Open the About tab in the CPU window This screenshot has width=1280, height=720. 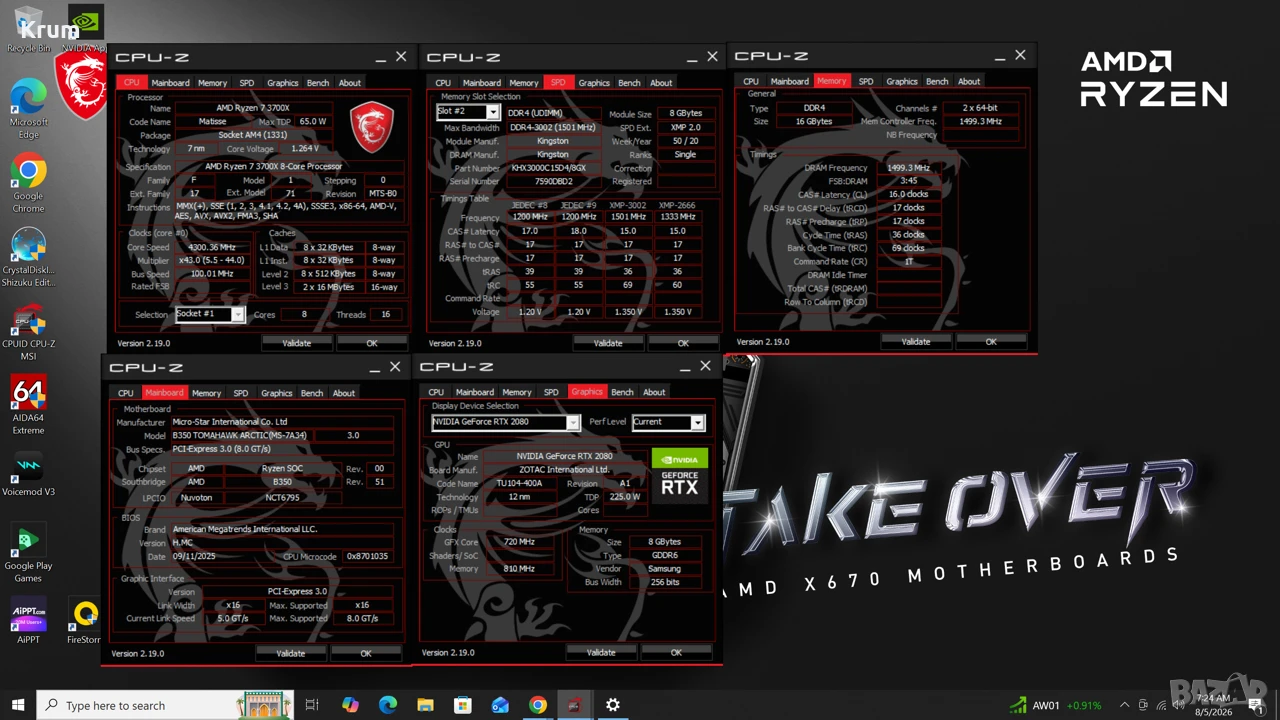point(350,83)
